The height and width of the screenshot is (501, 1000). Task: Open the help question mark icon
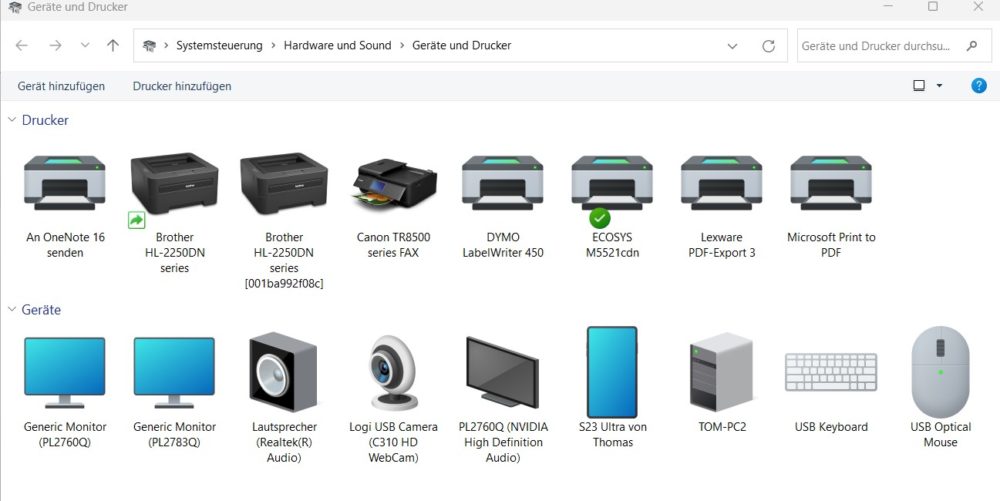coord(978,85)
